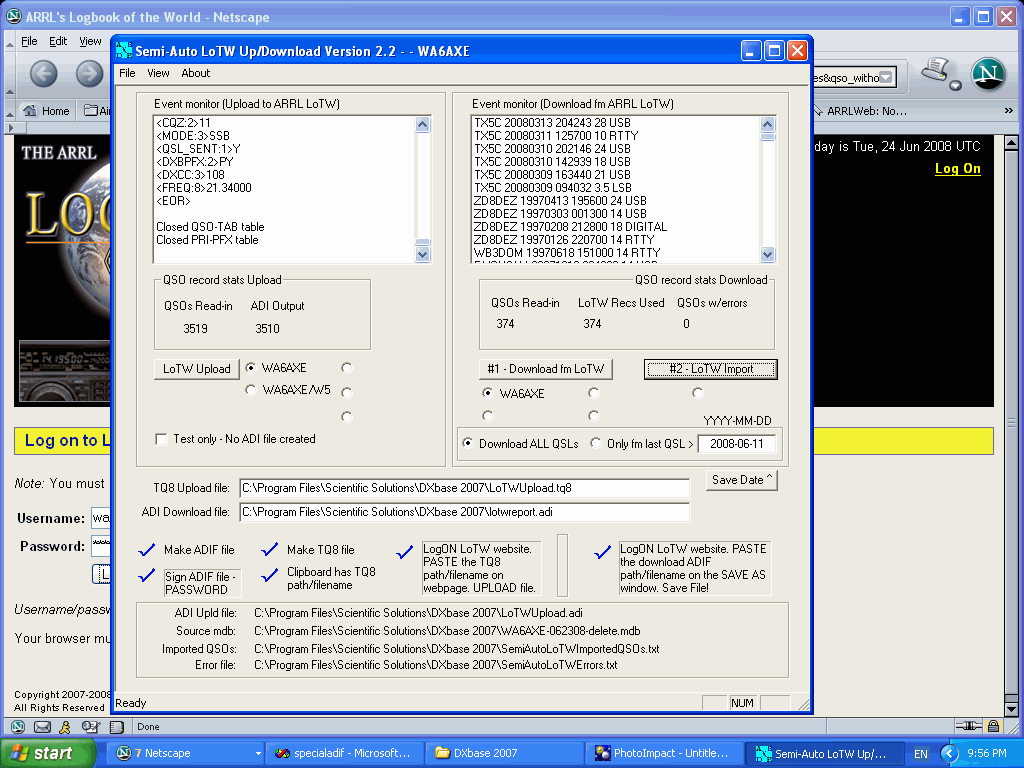Click the Print icon in Netscape toolbar

[x=935, y=70]
